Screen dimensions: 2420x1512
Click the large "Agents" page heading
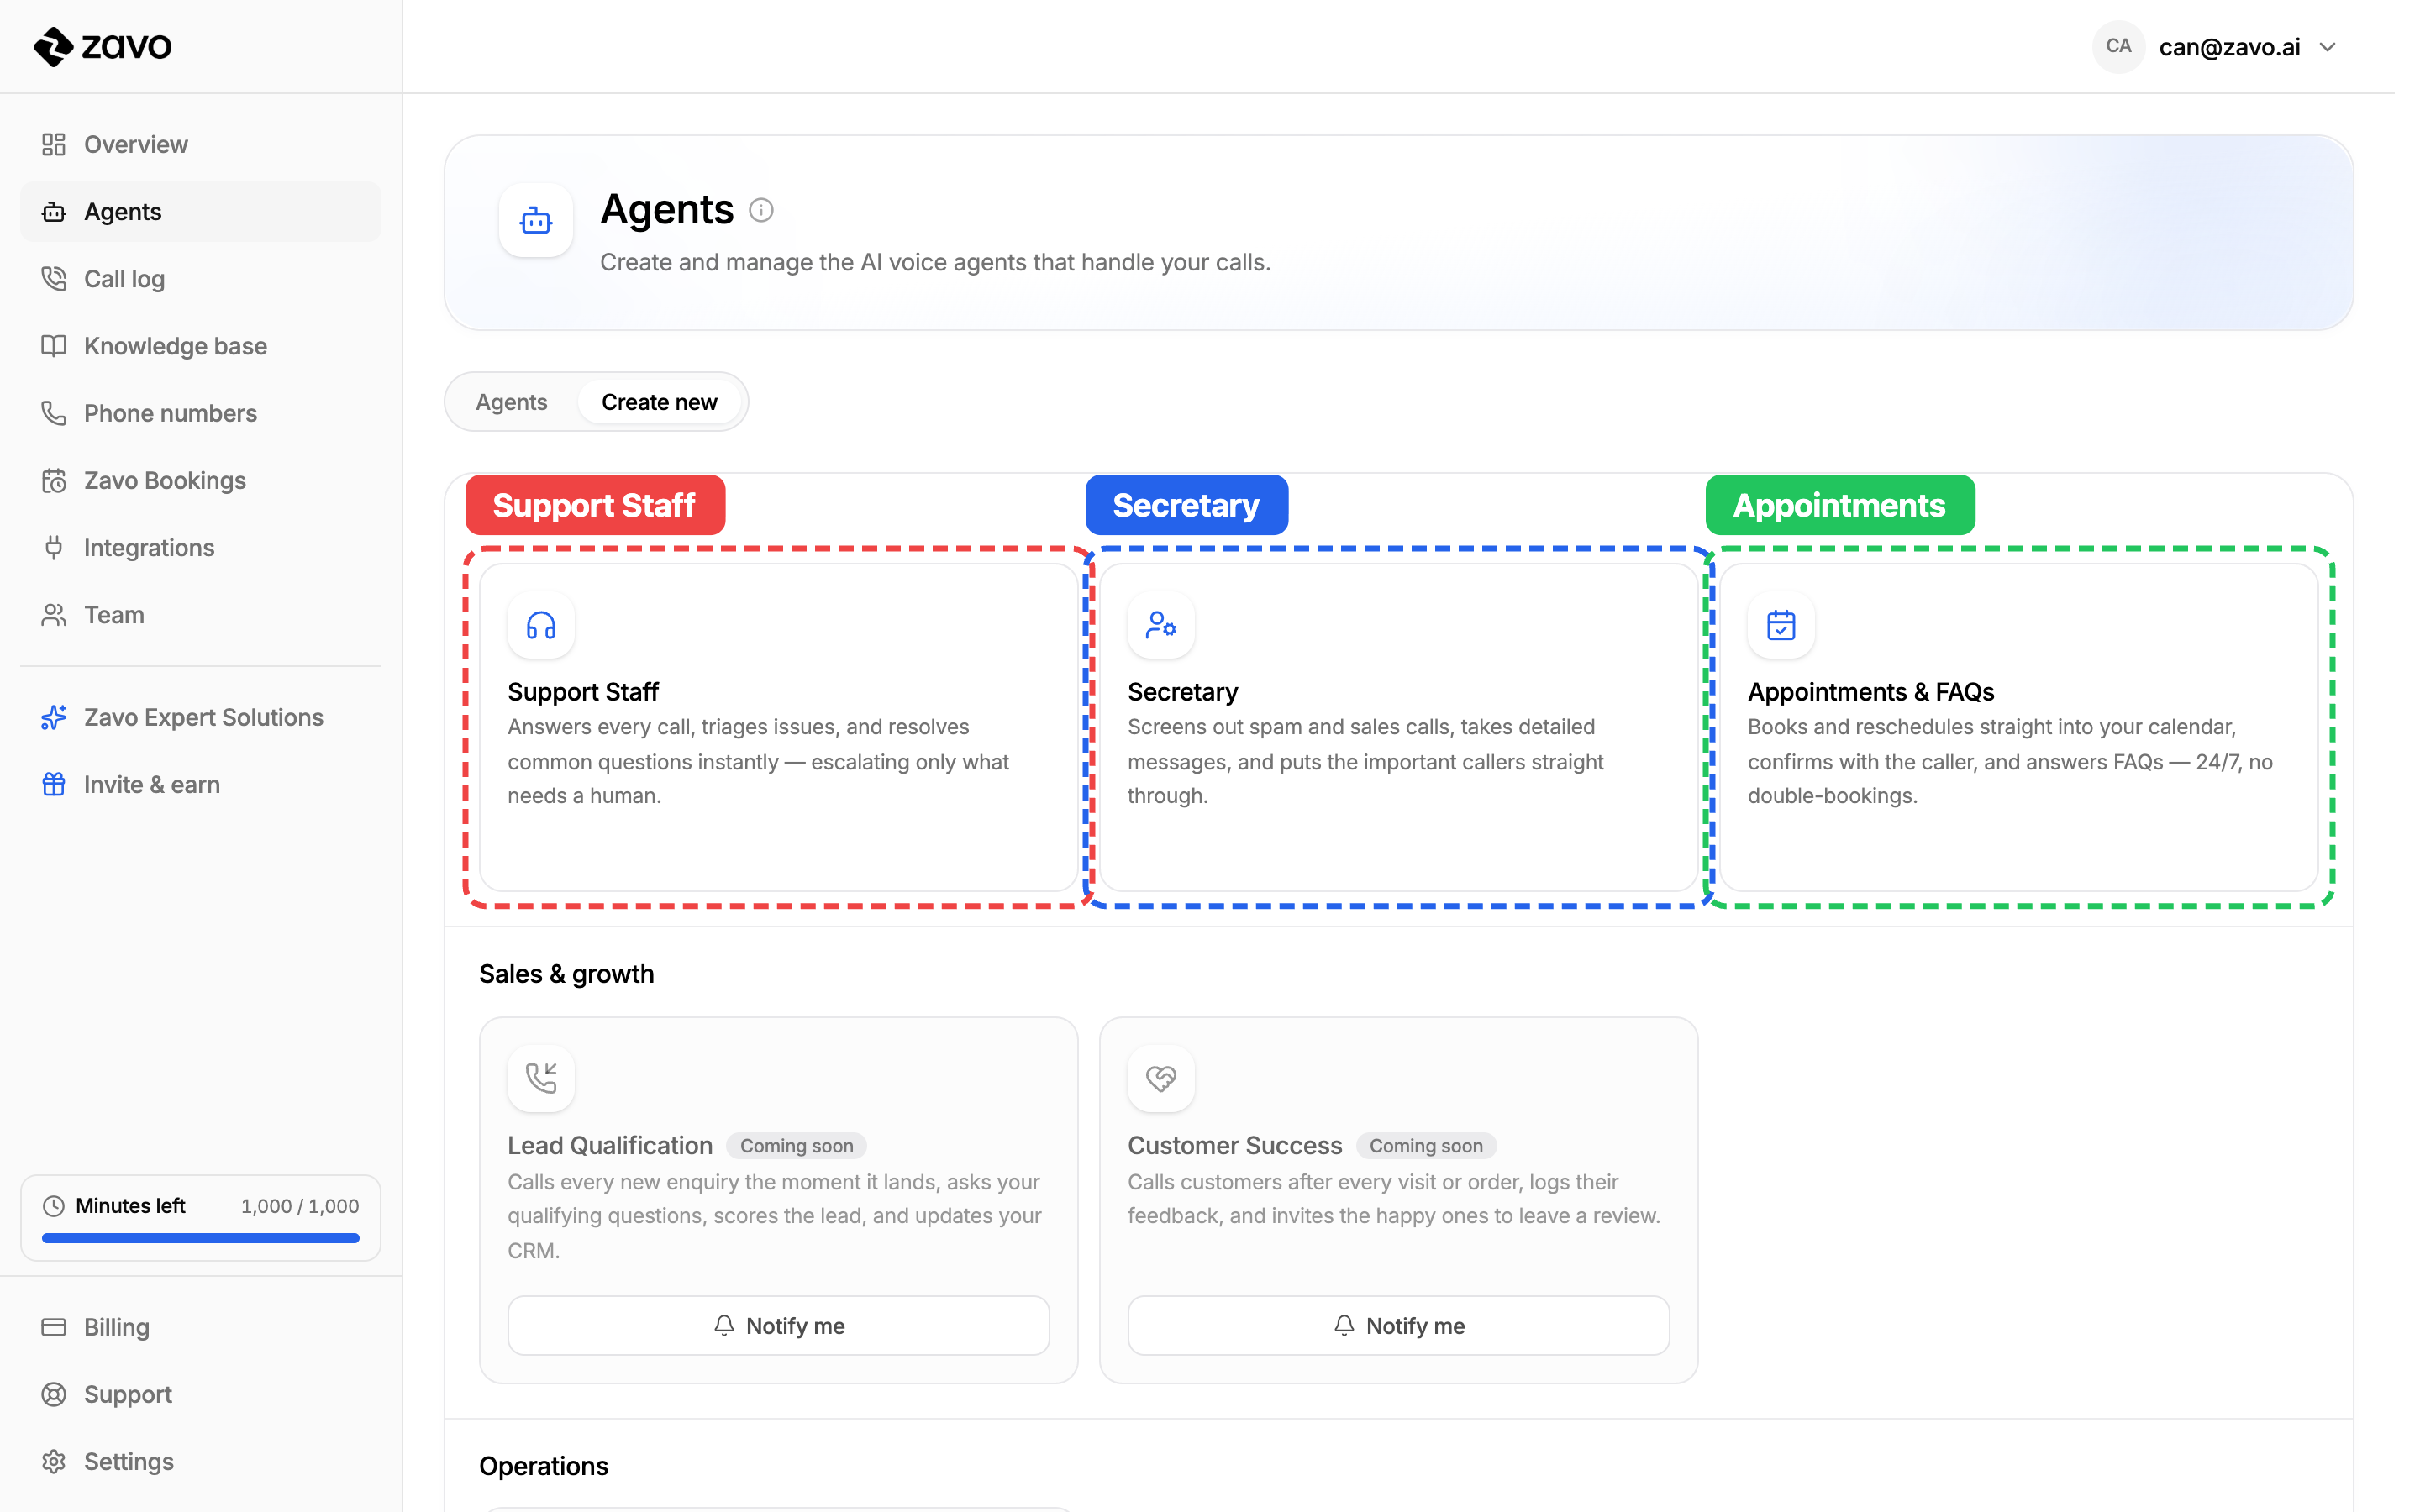(x=667, y=210)
